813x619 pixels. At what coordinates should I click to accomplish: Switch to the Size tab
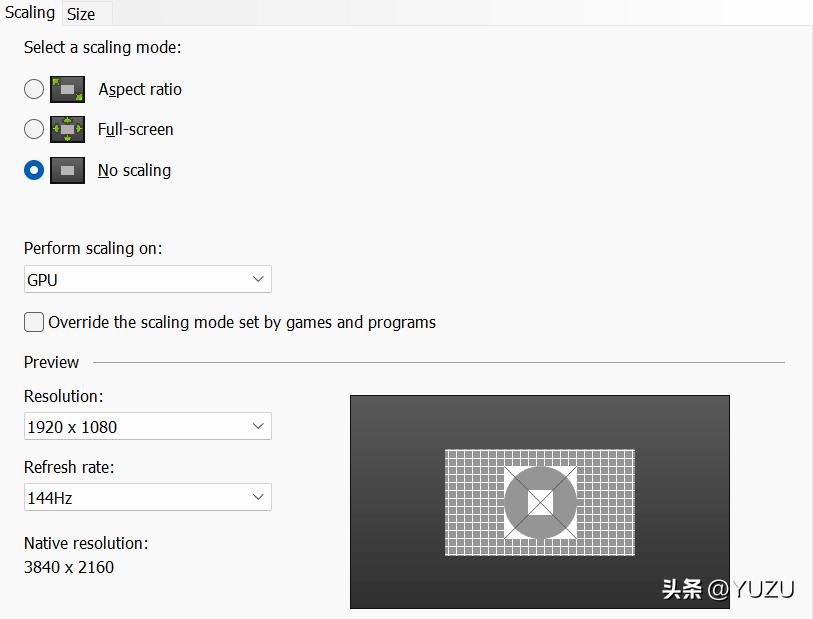pos(85,14)
